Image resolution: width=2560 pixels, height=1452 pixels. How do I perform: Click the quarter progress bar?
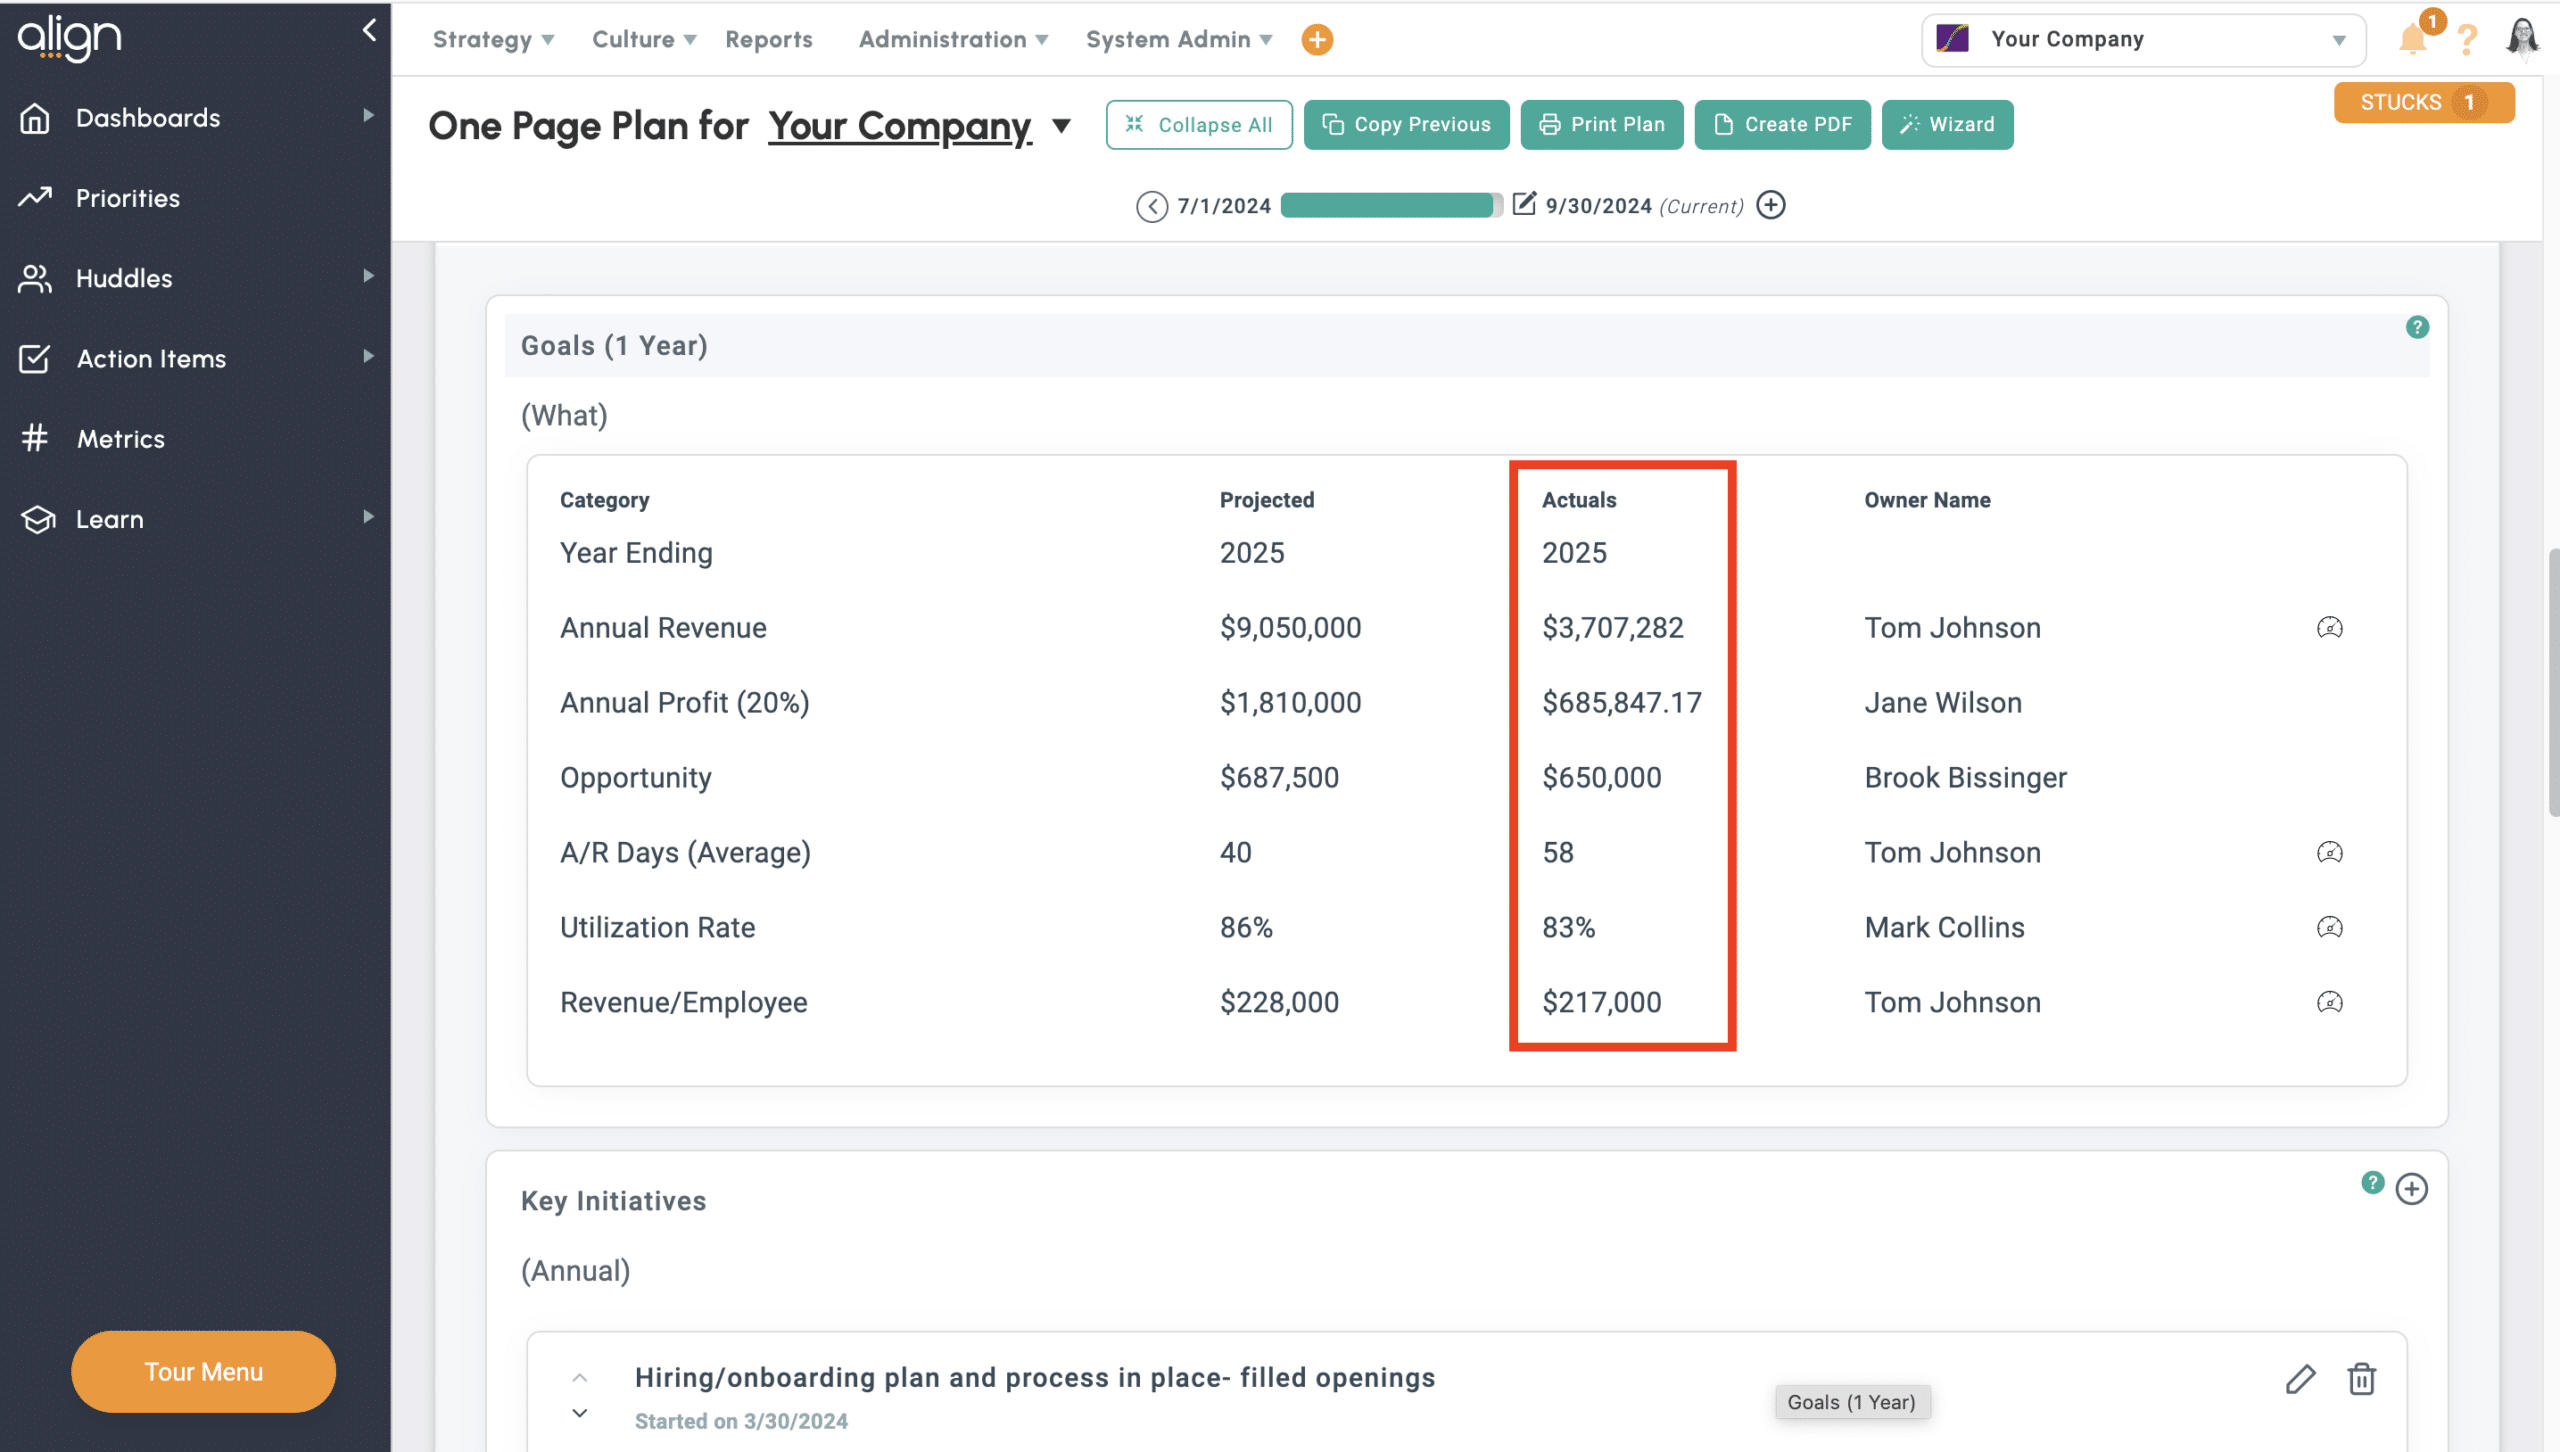tap(1390, 206)
